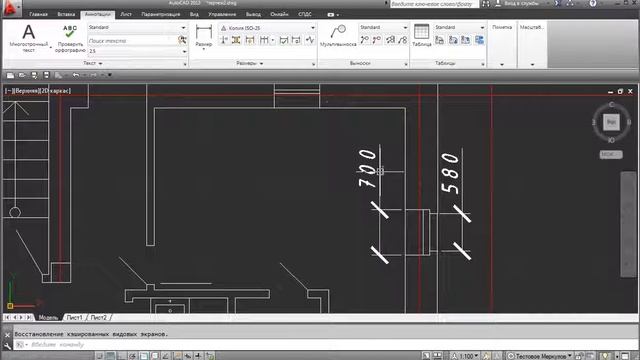Screen dimensions: 640x360
Task: Click the search text input field
Action: click(x=132, y=40)
